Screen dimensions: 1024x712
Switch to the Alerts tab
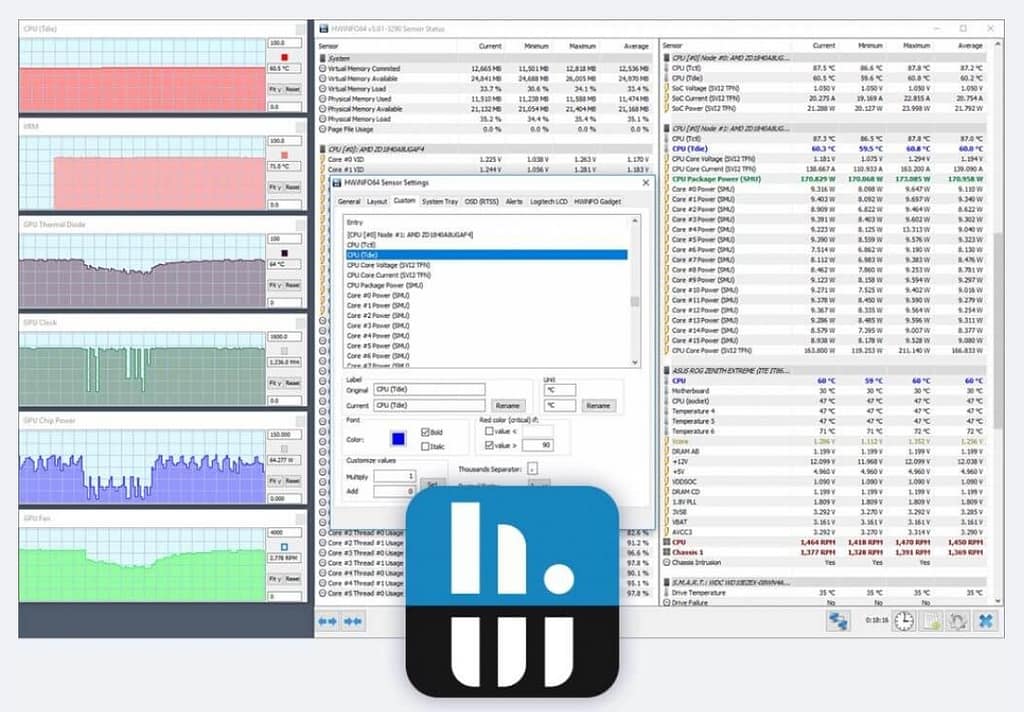click(513, 201)
